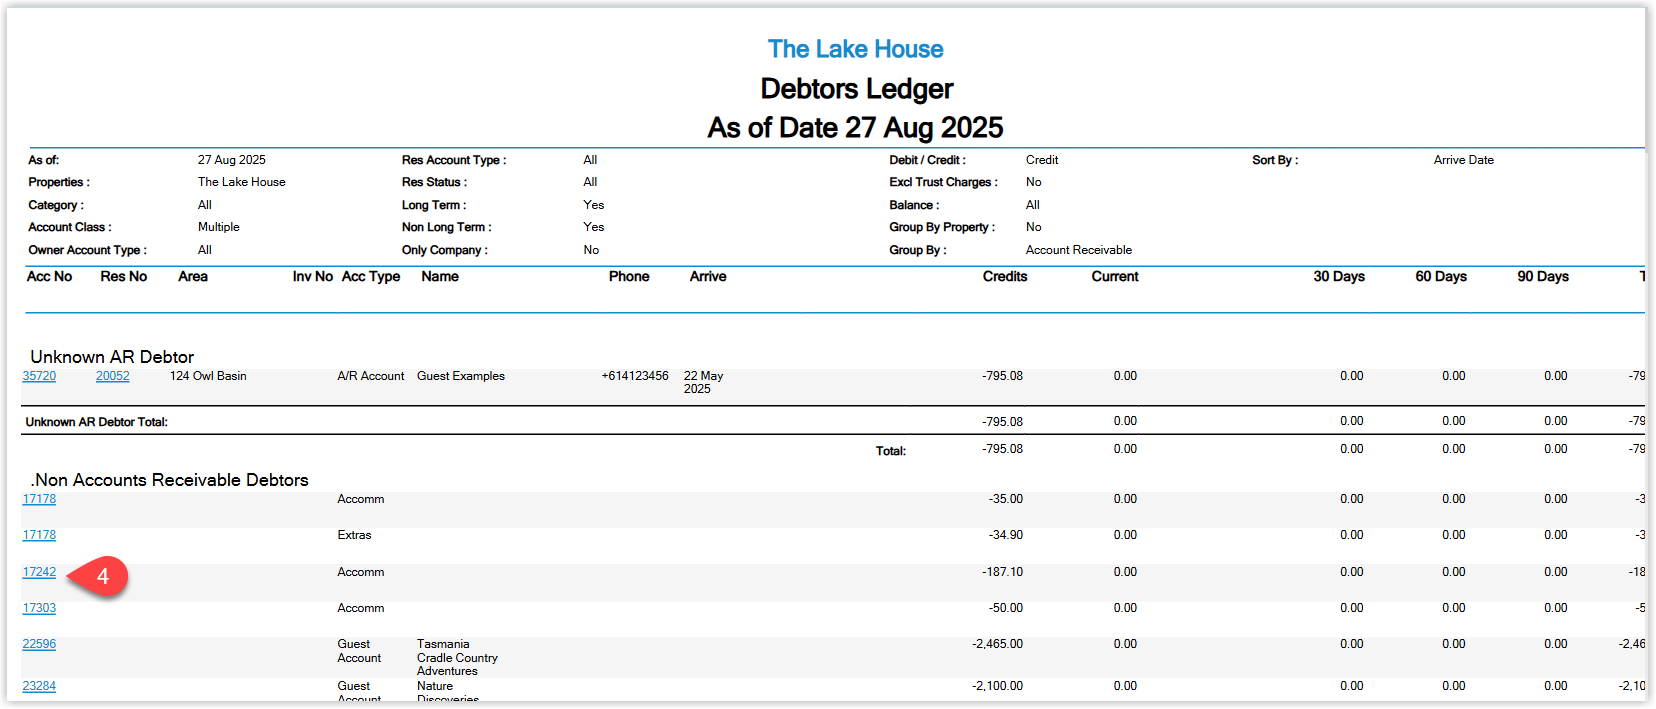Click the -2,465.00 credits value

point(997,644)
